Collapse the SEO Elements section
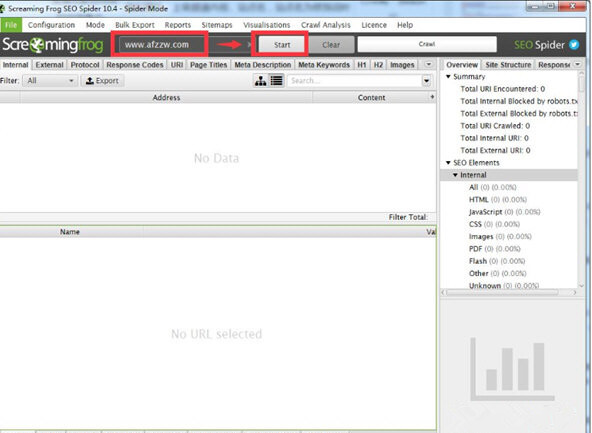Viewport: 592px width, 433px height. coord(449,163)
